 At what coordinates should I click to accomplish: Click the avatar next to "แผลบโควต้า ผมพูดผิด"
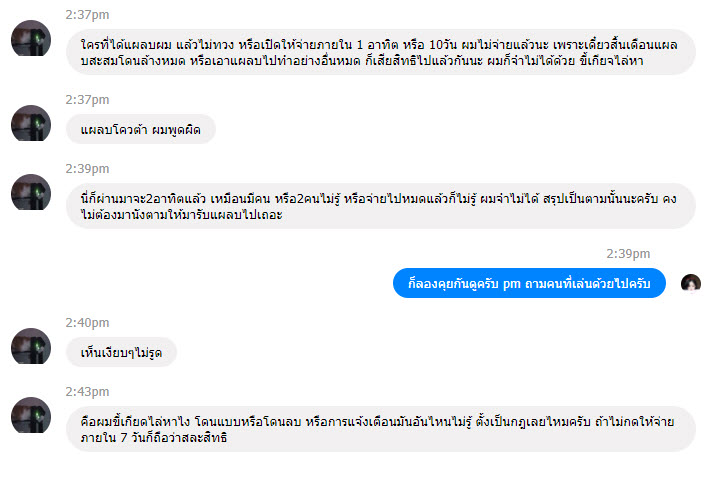click(x=30, y=123)
